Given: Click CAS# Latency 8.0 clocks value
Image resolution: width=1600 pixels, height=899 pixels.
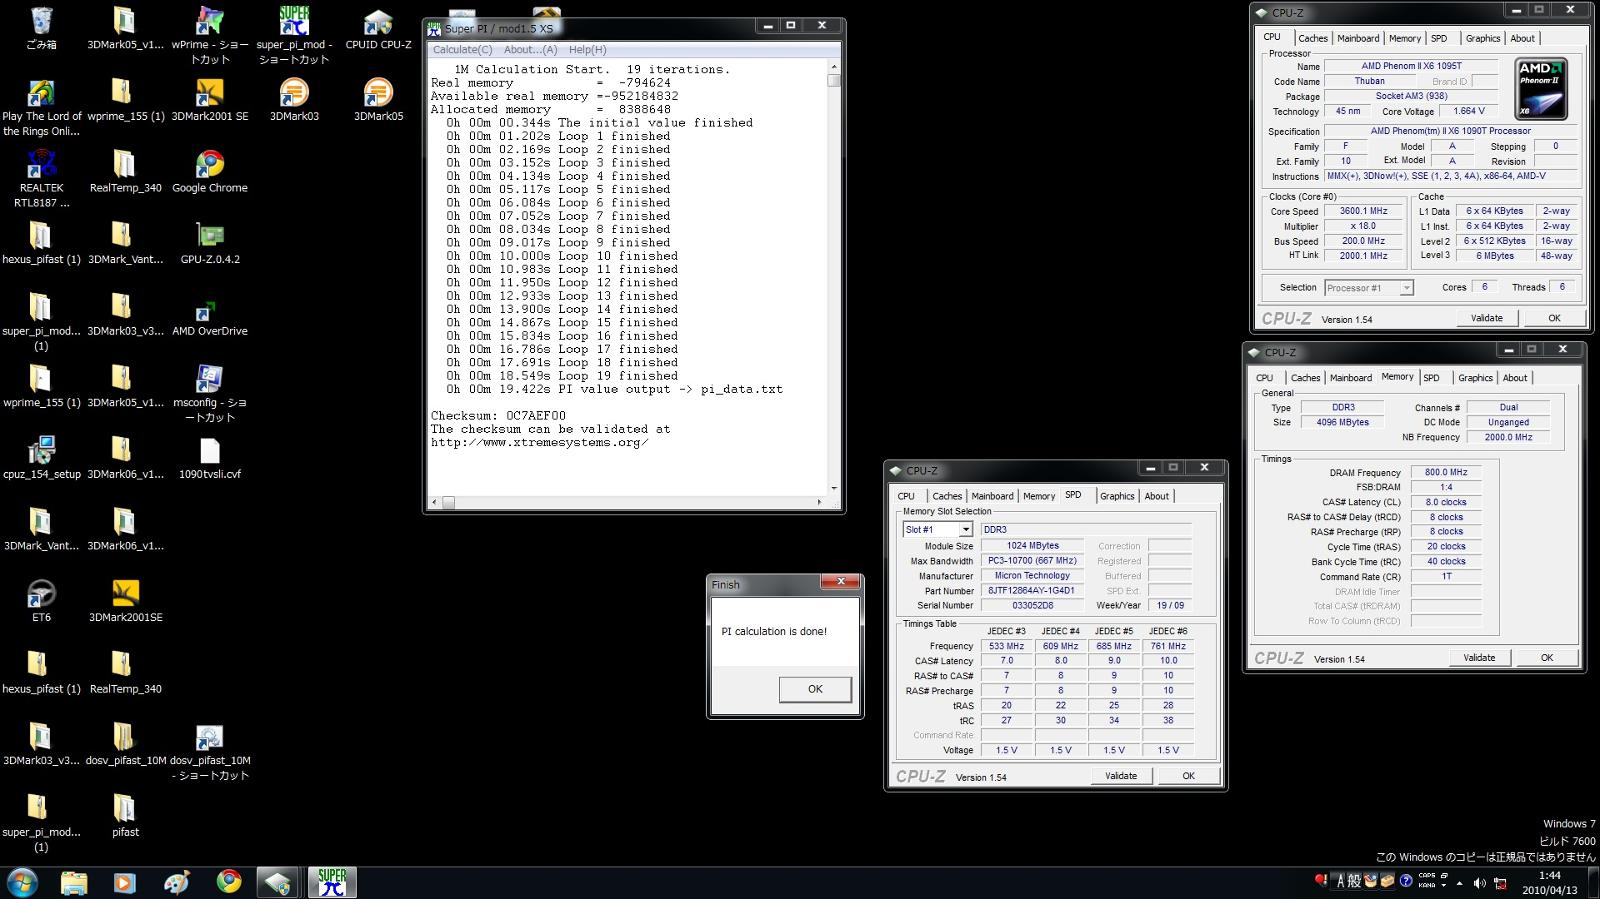Looking at the screenshot, I should point(1446,502).
